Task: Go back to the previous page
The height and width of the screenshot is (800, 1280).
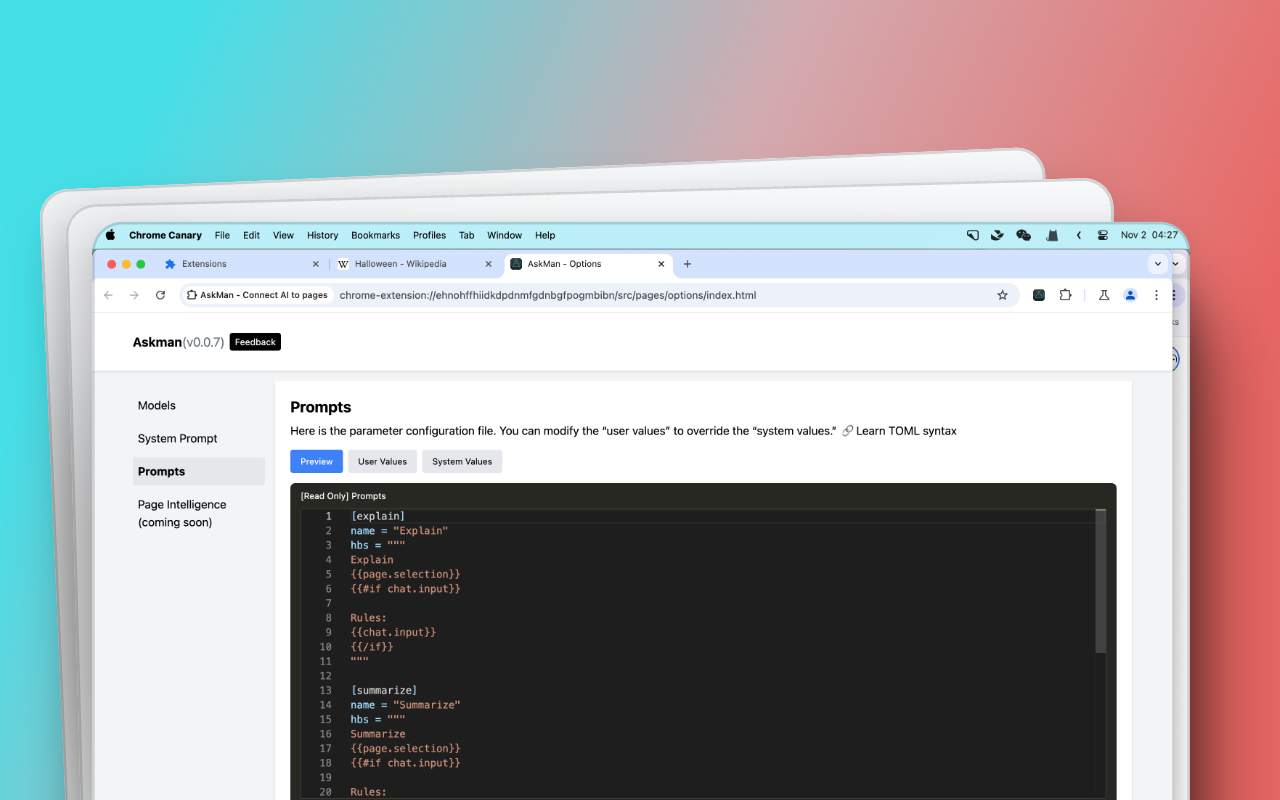Action: coord(108,295)
